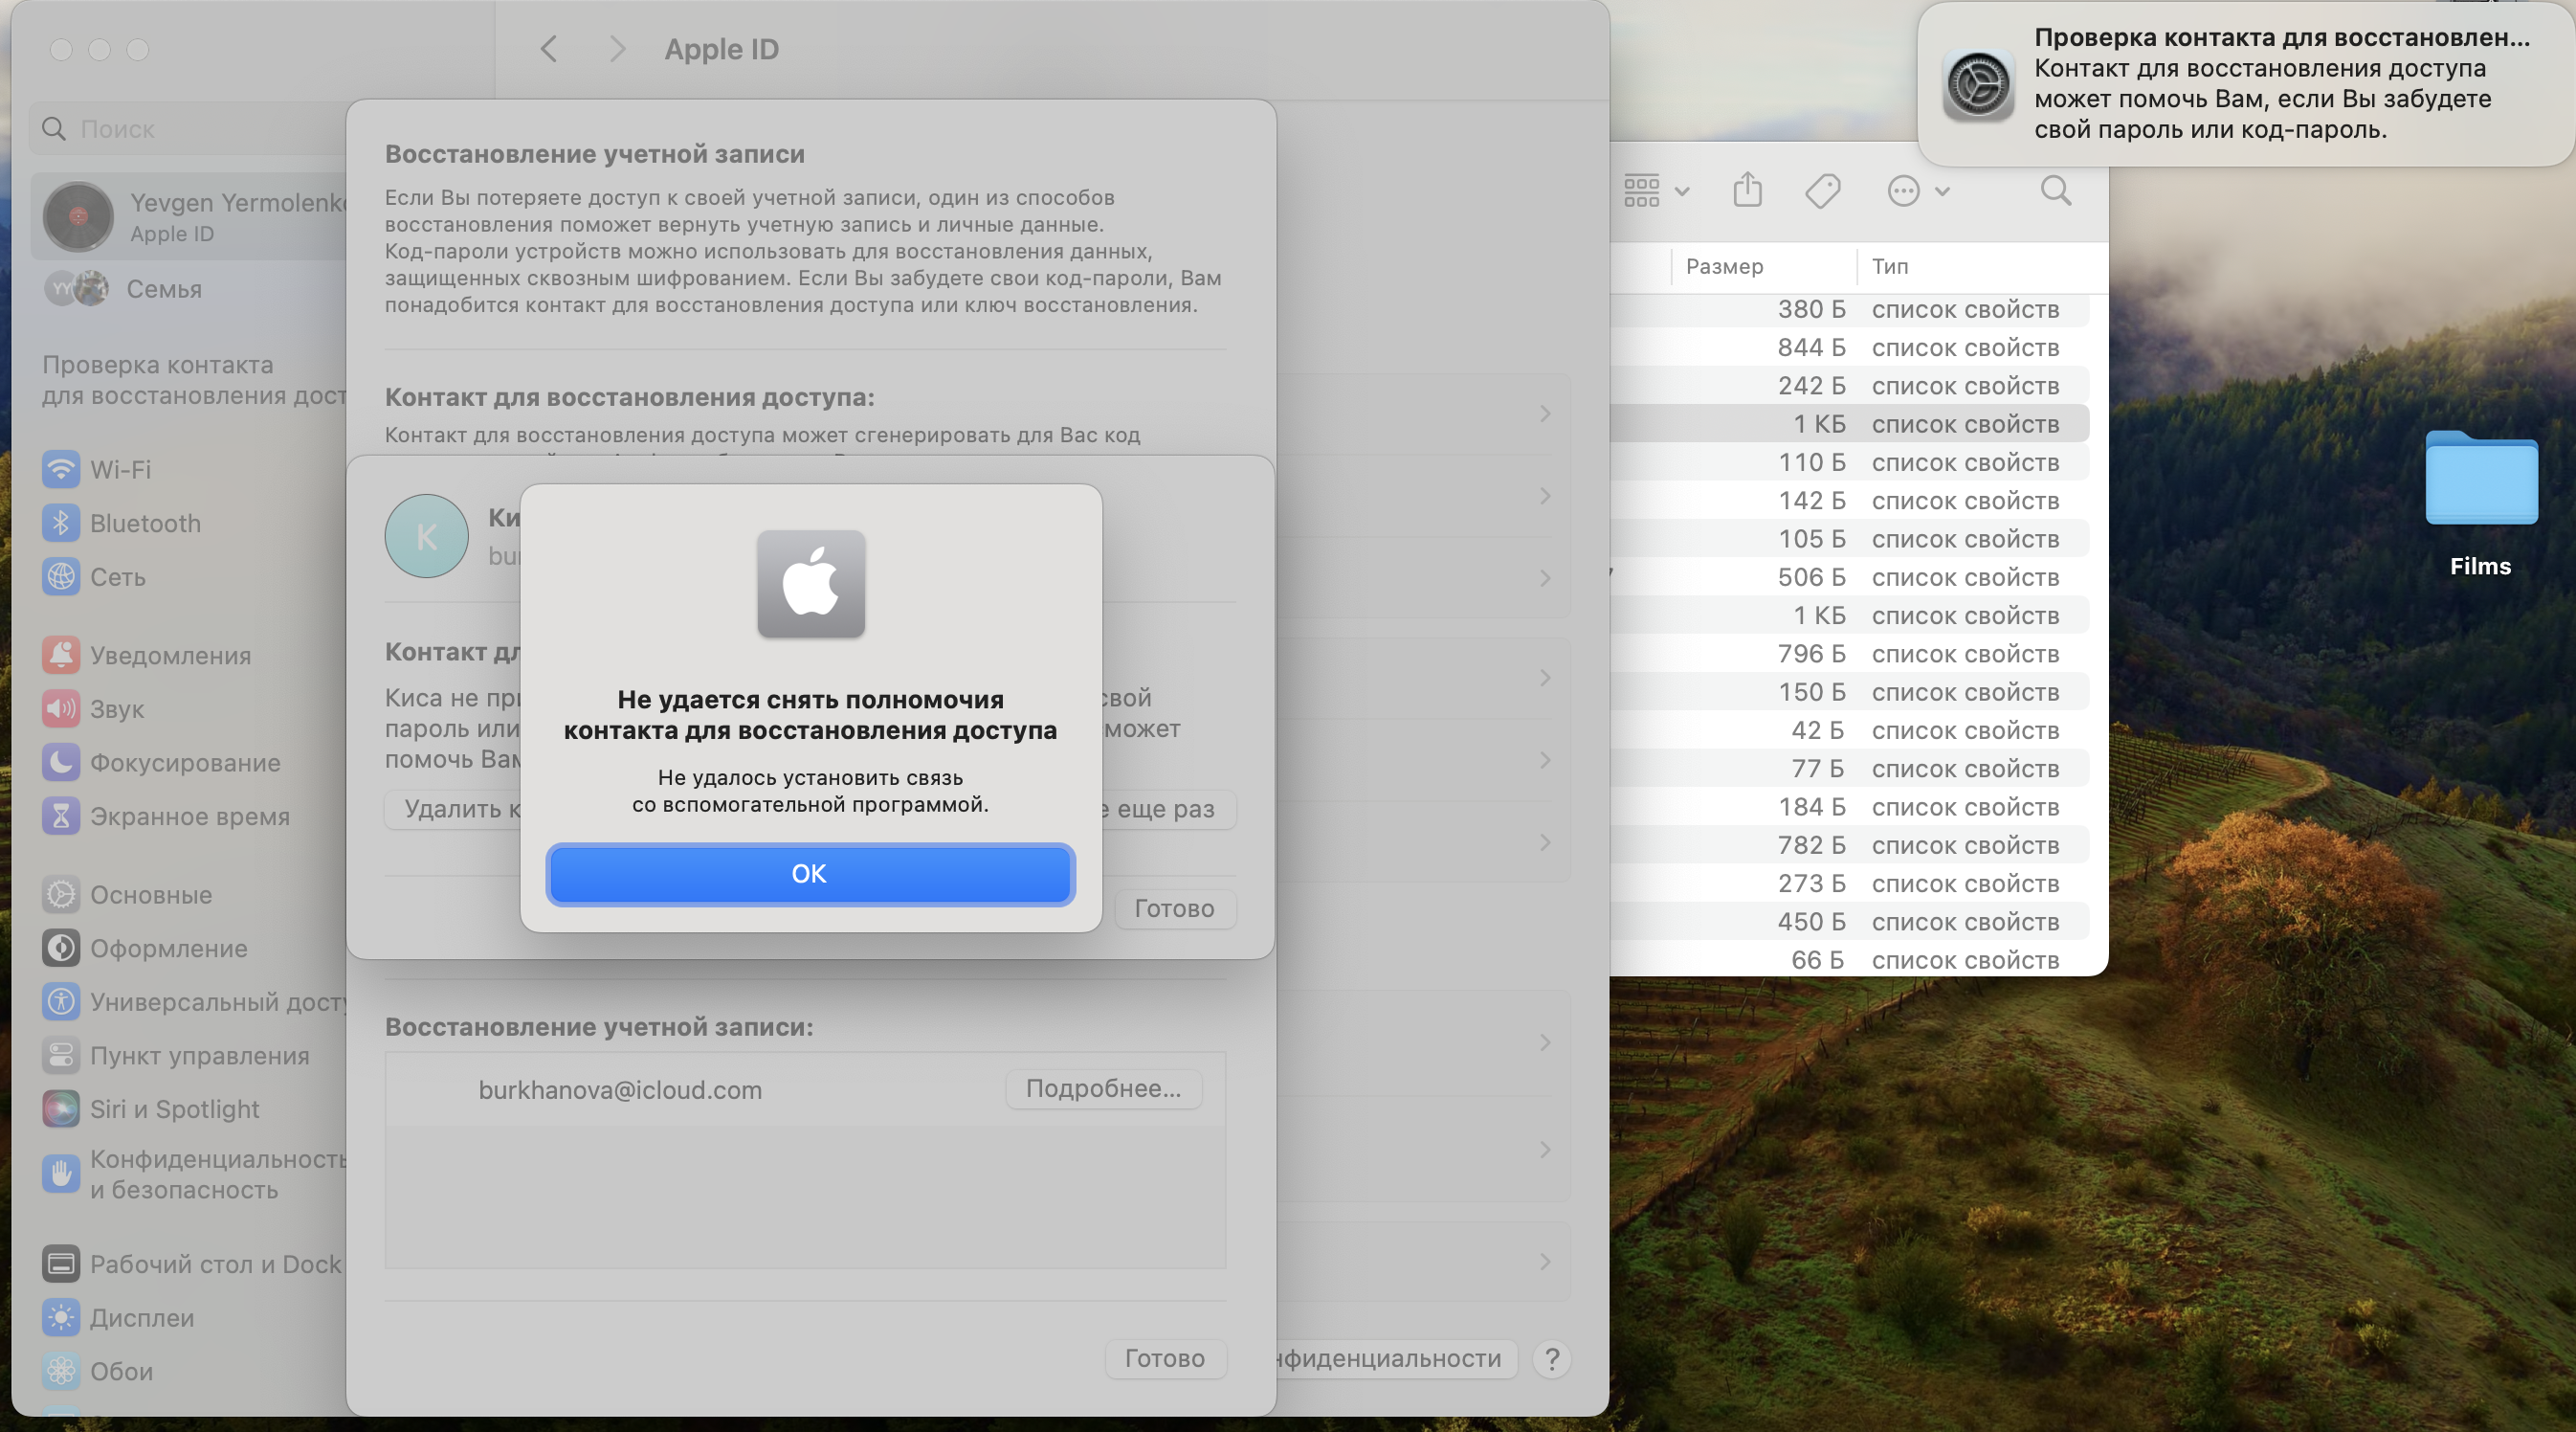Open Уведомления bell icon
Screen dimensions: 2576x1432
(61, 655)
